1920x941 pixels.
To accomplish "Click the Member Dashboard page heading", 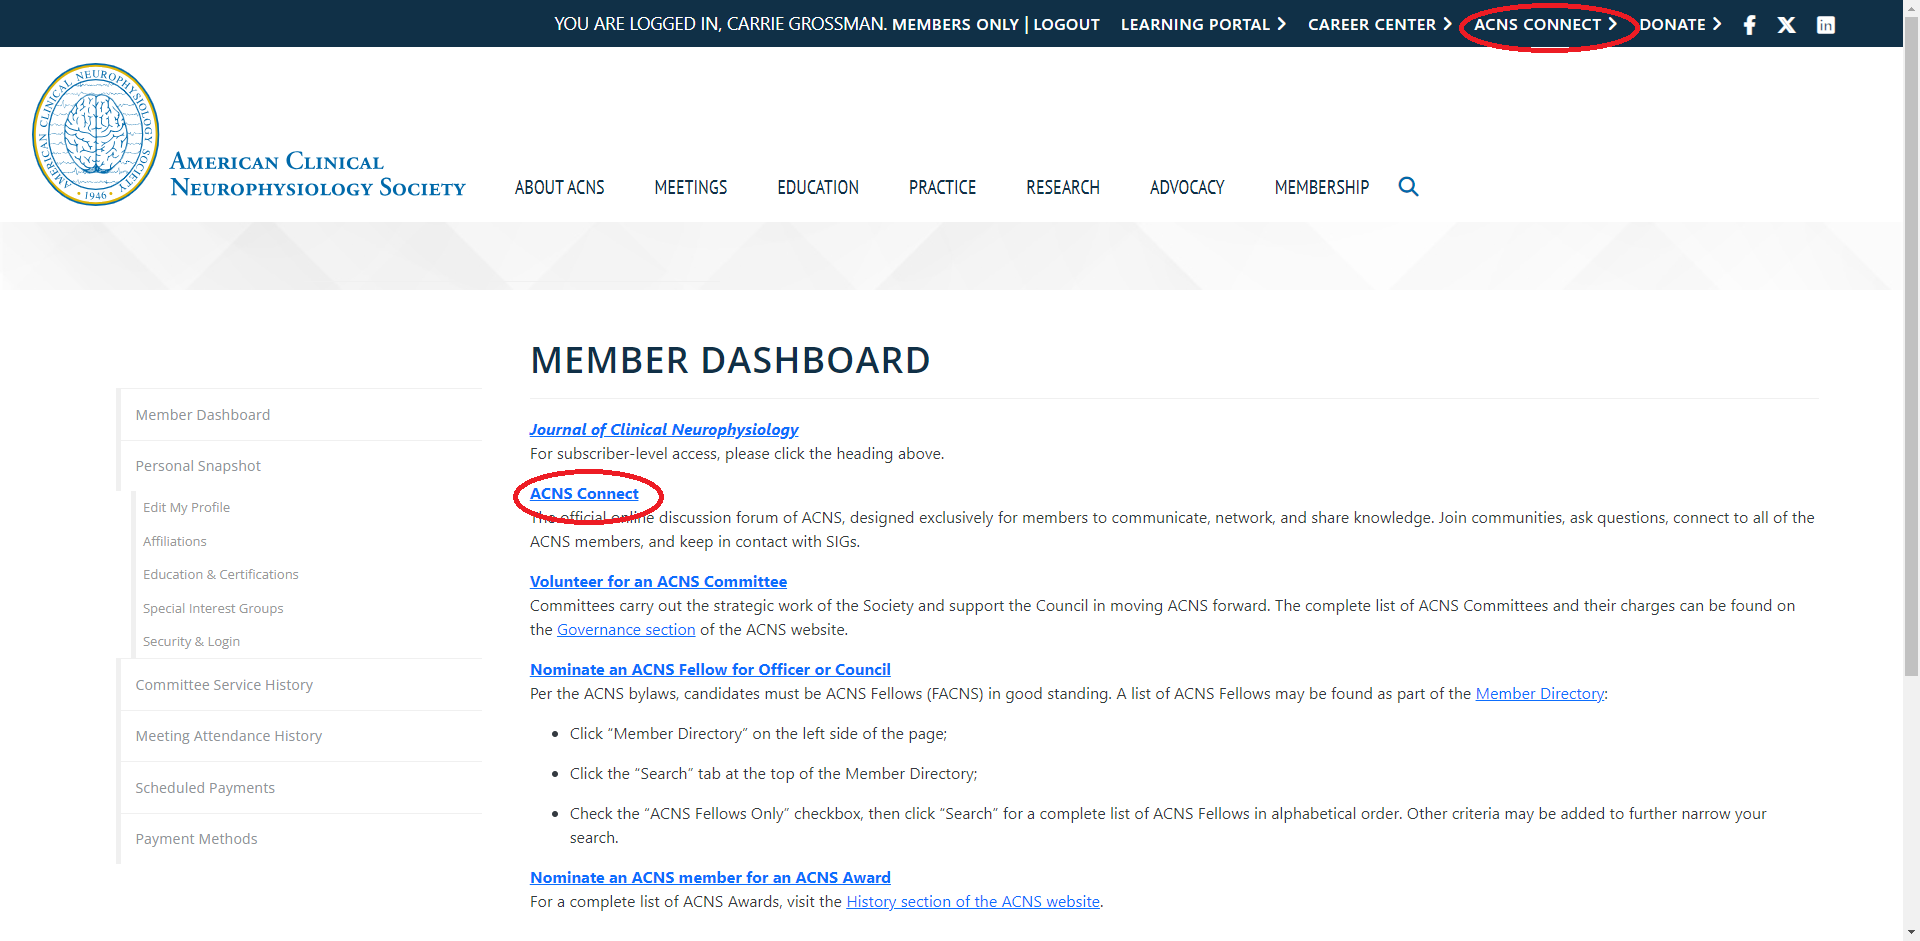I will [730, 360].
